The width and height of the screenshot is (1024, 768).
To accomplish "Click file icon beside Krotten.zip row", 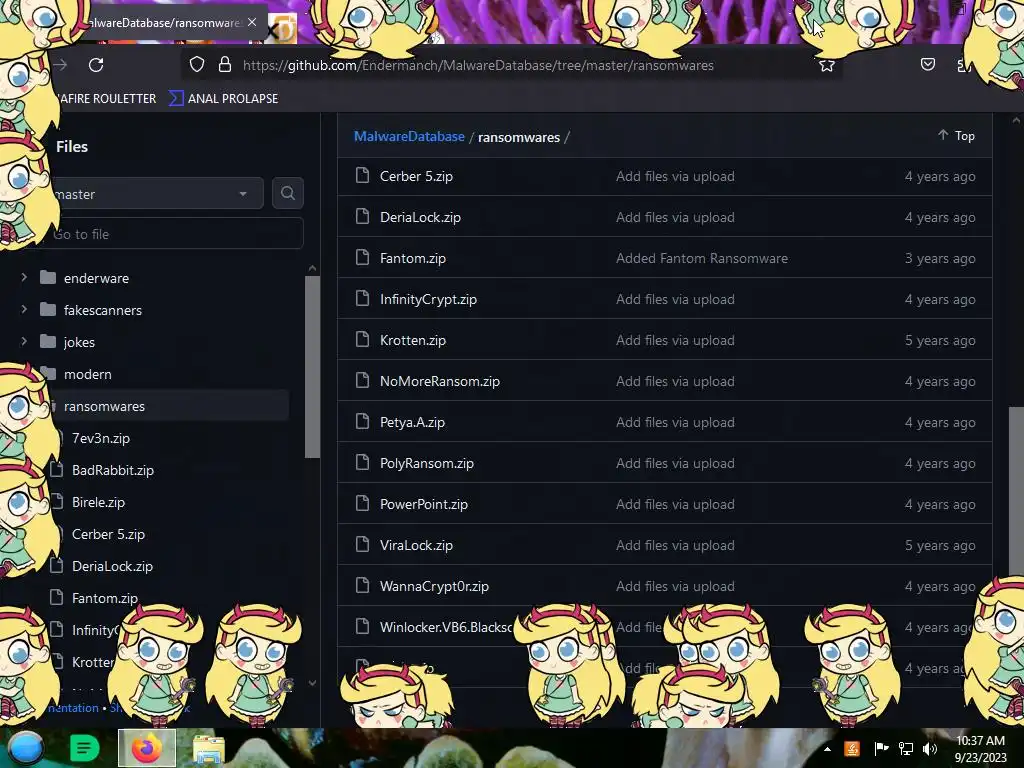I will coord(362,339).
